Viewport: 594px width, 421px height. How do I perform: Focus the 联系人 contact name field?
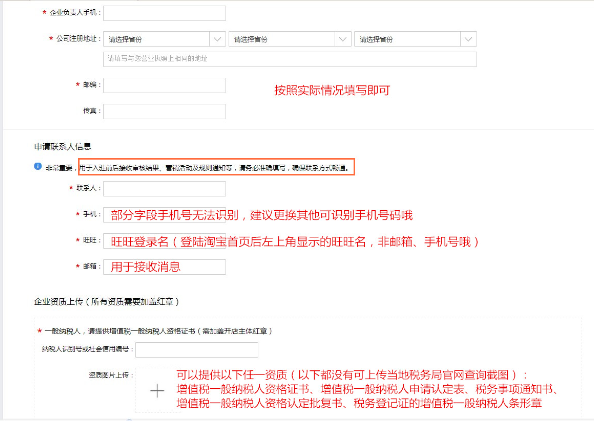pos(164,189)
